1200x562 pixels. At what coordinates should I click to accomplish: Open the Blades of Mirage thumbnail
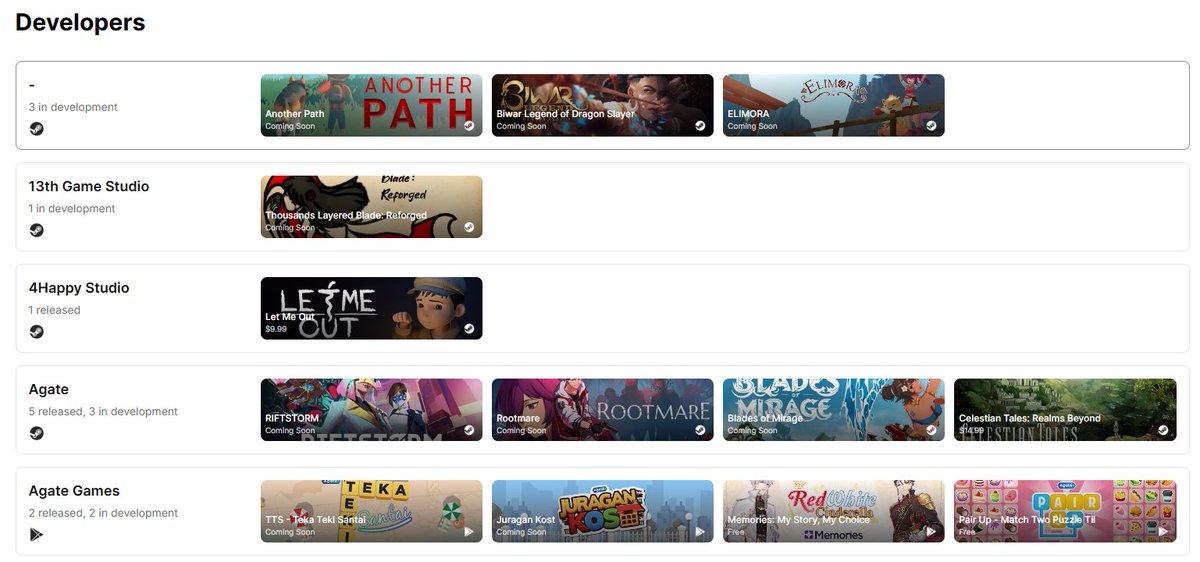coord(834,410)
